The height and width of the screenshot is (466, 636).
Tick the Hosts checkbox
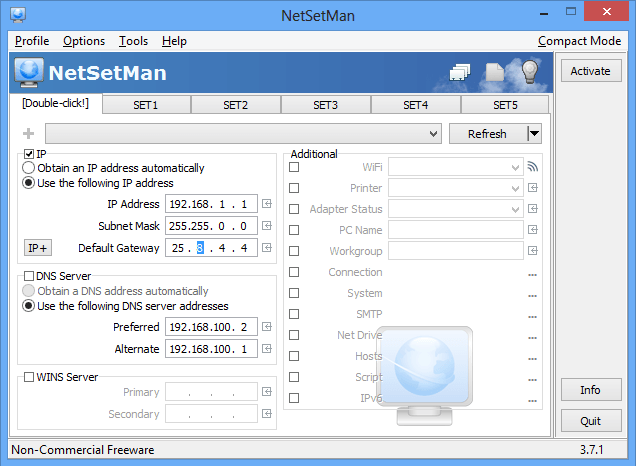point(294,356)
